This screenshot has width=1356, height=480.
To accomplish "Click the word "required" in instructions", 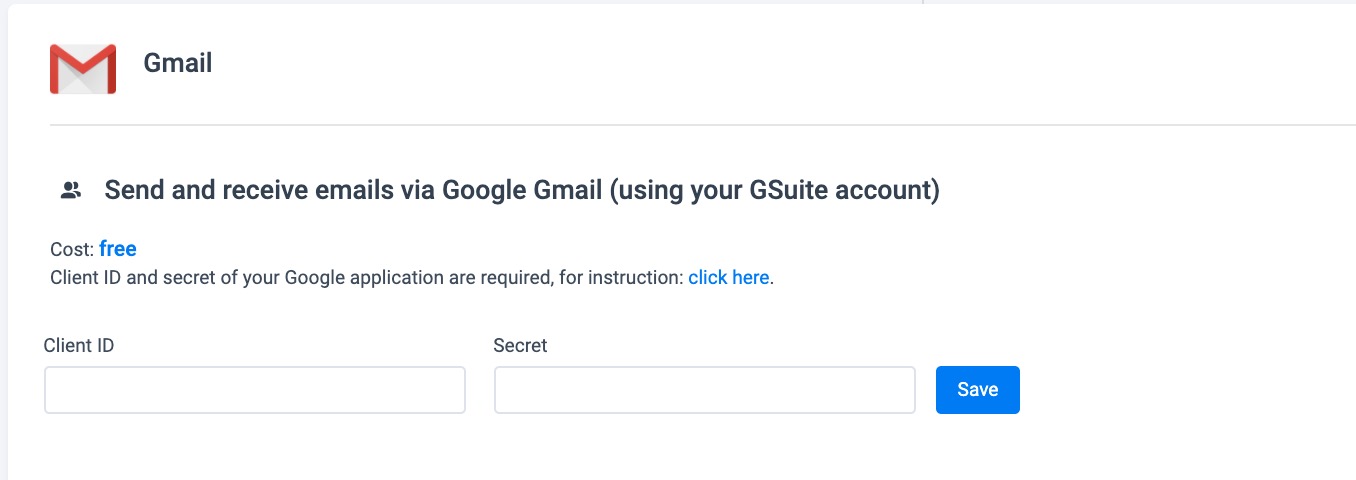I will [x=516, y=277].
